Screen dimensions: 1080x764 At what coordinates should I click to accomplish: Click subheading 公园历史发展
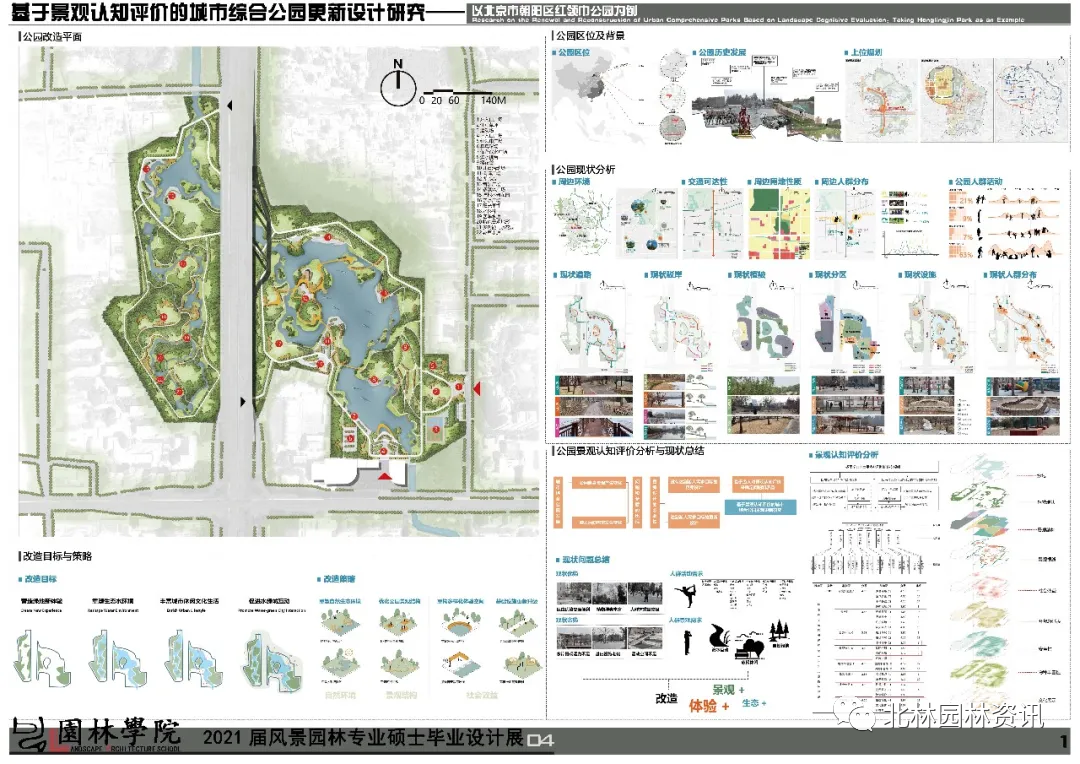(722, 52)
